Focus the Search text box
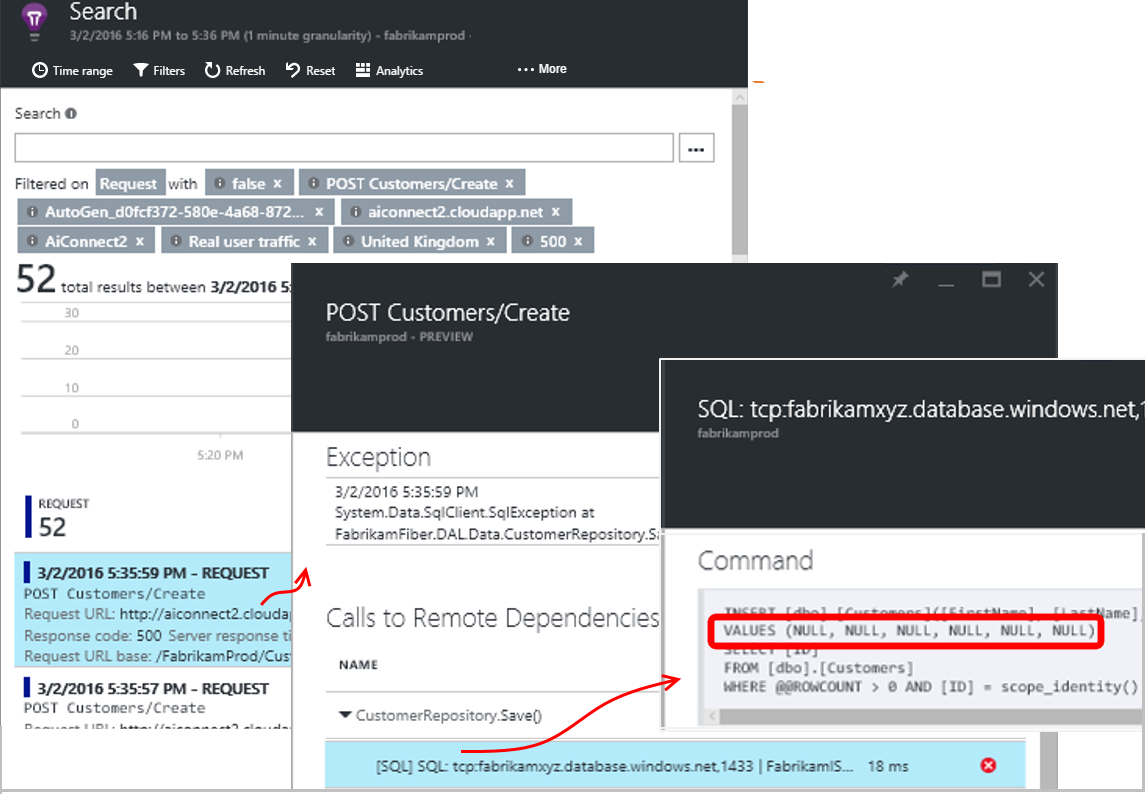The height and width of the screenshot is (794, 1145). pyautogui.click(x=344, y=148)
